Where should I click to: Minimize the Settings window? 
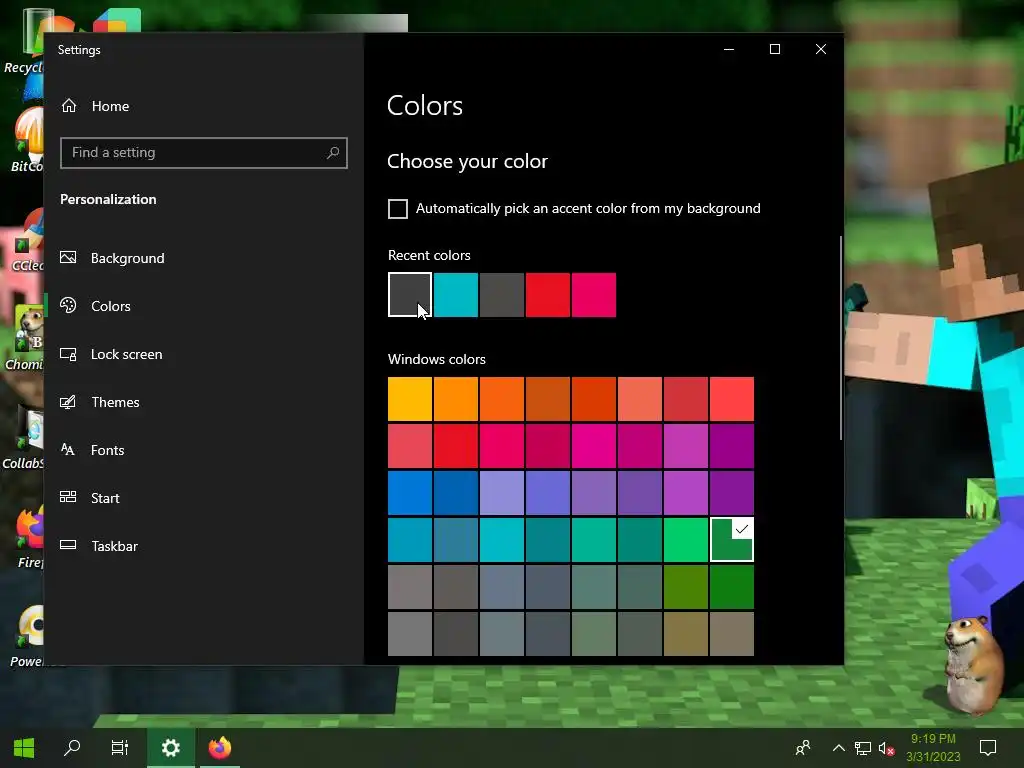[729, 49]
